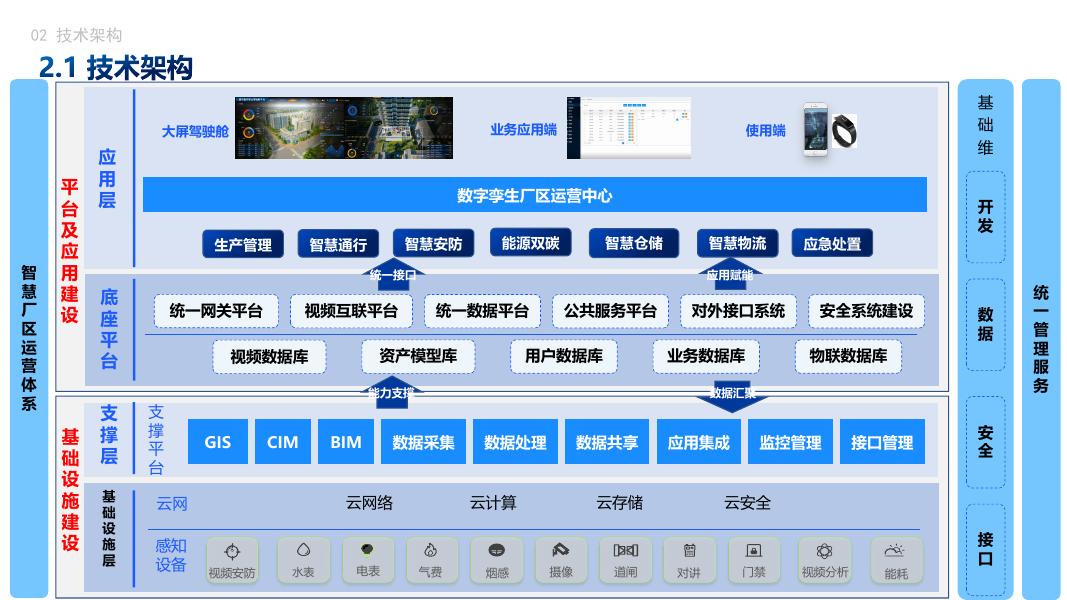1067x600 pixels.
Task: Click the GIS support platform tile
Action: [x=218, y=441]
